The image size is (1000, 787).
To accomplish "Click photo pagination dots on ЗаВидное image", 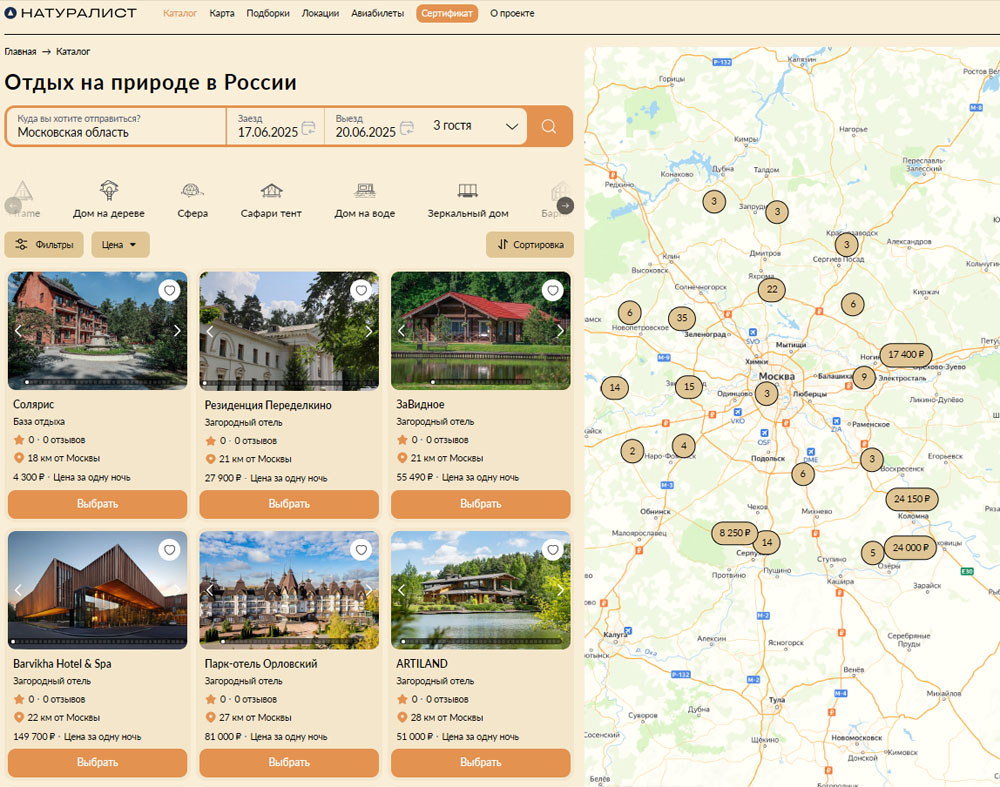I will point(480,382).
